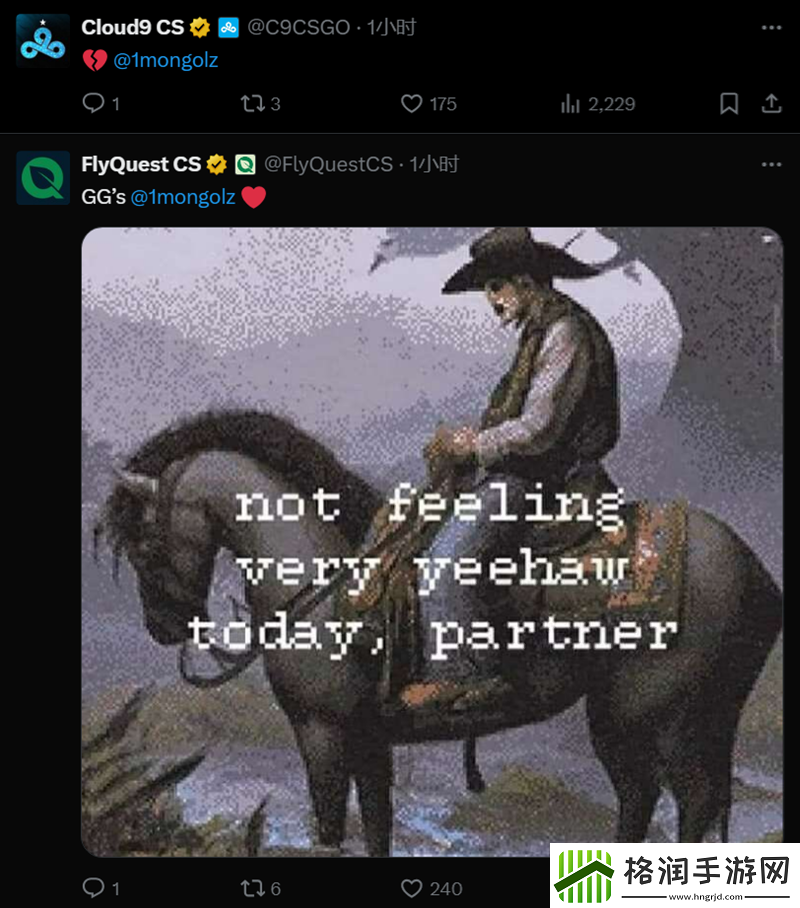View analytics showing 2,229 views
The image size is (800, 908).
coord(598,104)
